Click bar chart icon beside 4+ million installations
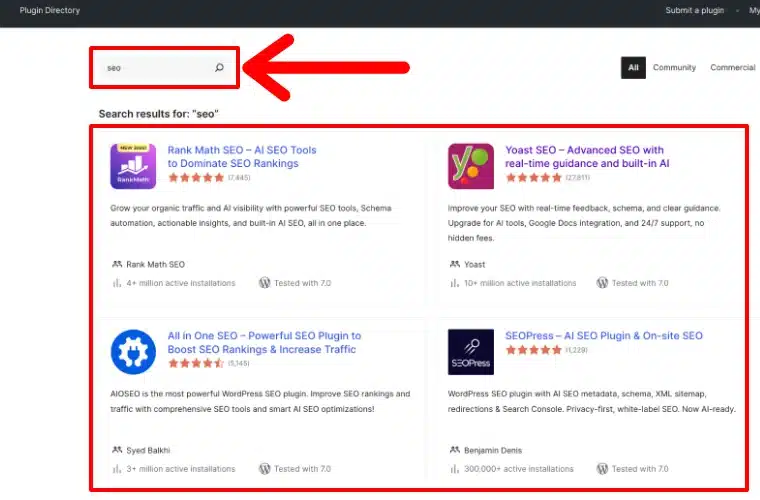The width and height of the screenshot is (760, 500). [116, 283]
